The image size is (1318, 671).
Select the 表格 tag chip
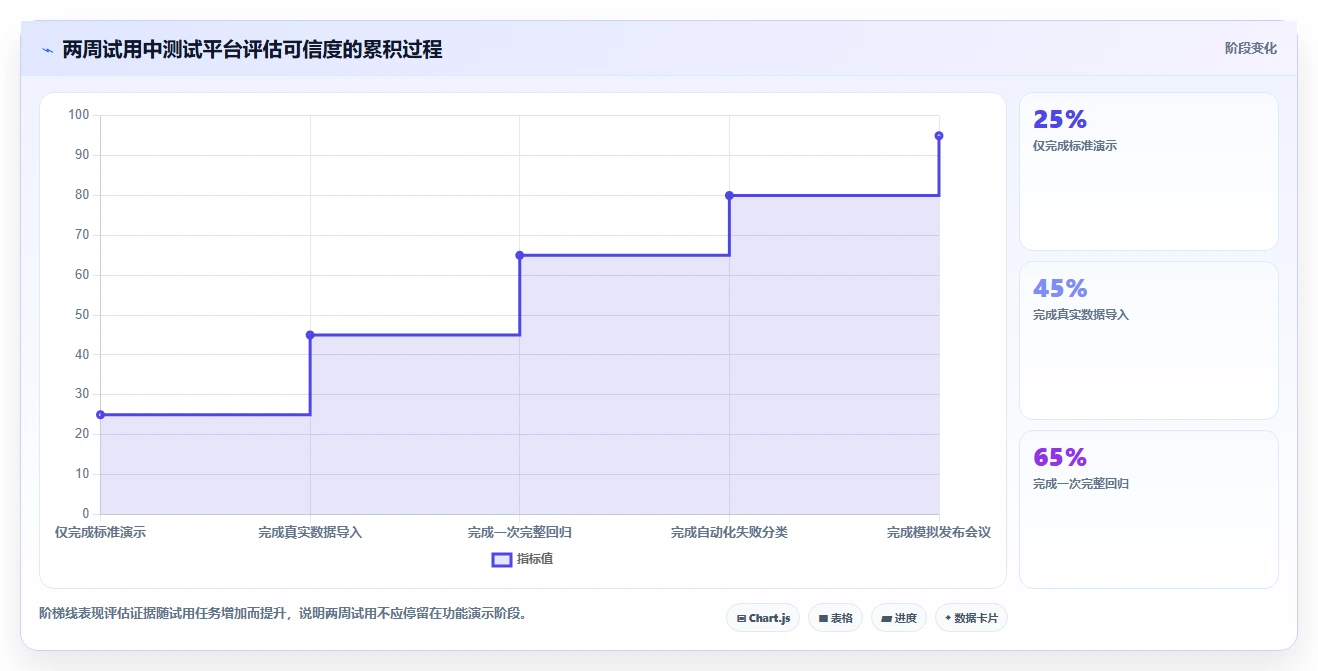(835, 618)
